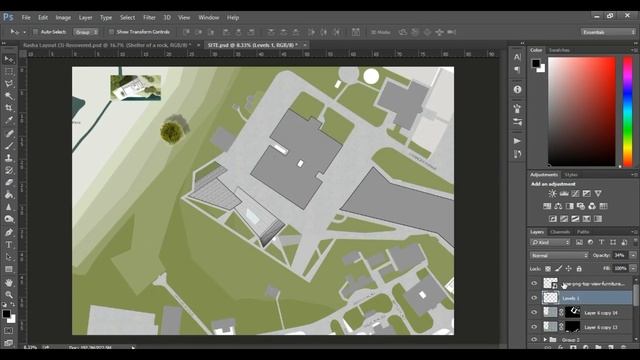Add a Color Balance adjustment
The height and width of the screenshot is (360, 640).
(x=558, y=206)
